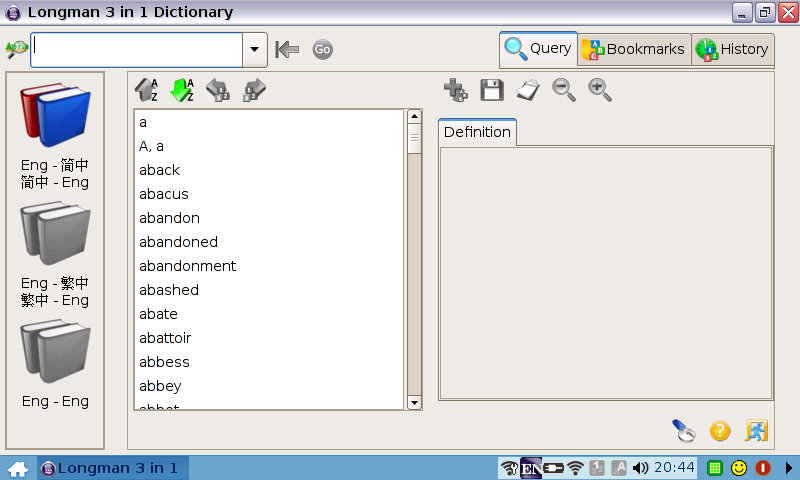Select the Definition tab

(477, 132)
